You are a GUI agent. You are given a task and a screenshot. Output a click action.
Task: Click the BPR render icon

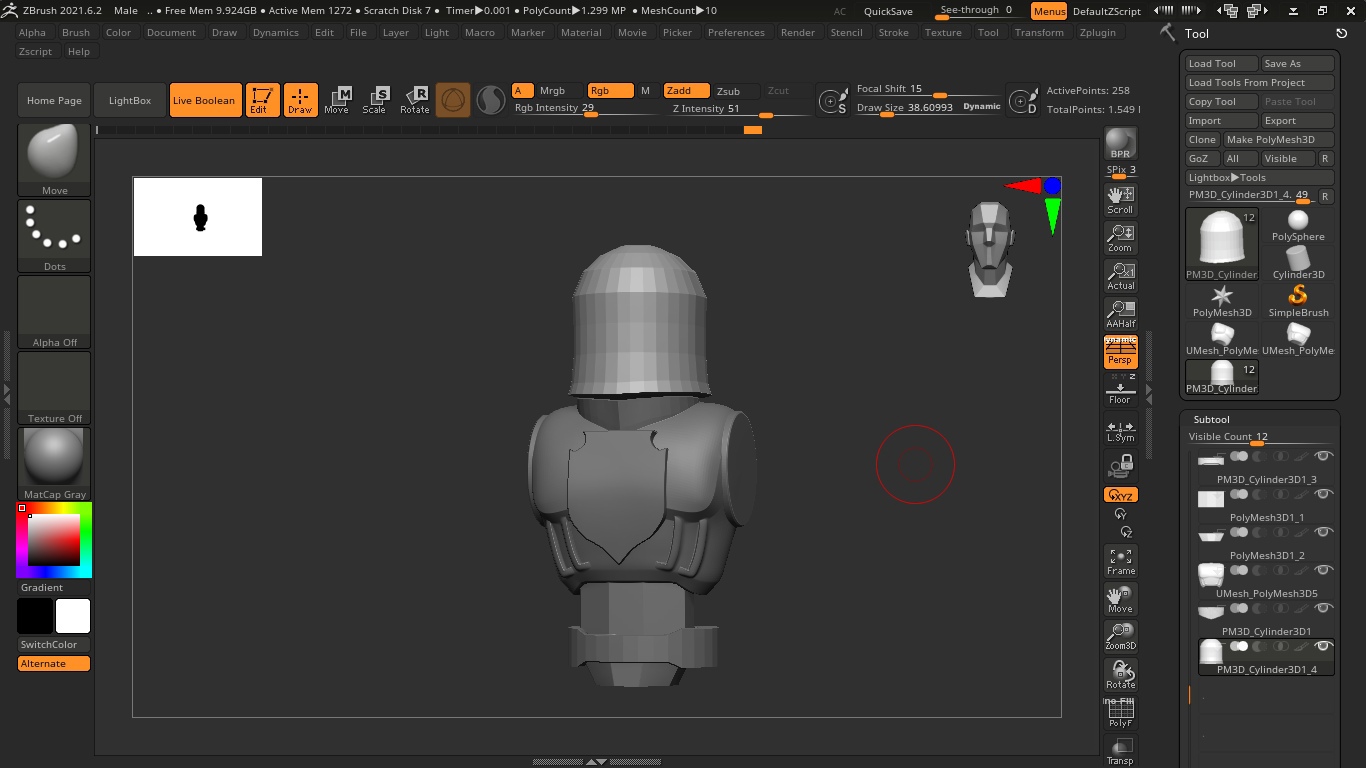pos(1120,143)
